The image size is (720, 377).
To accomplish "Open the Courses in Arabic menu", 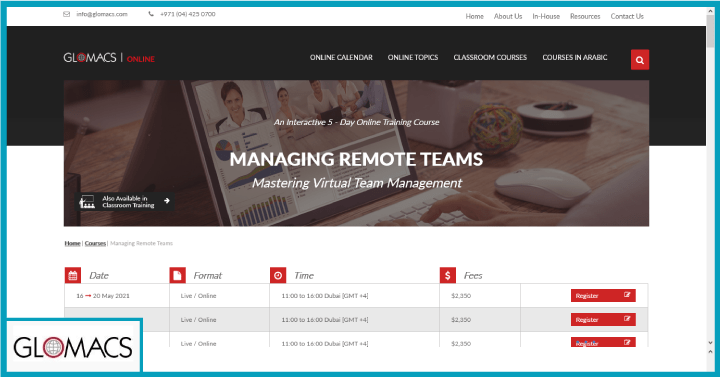I will point(574,57).
